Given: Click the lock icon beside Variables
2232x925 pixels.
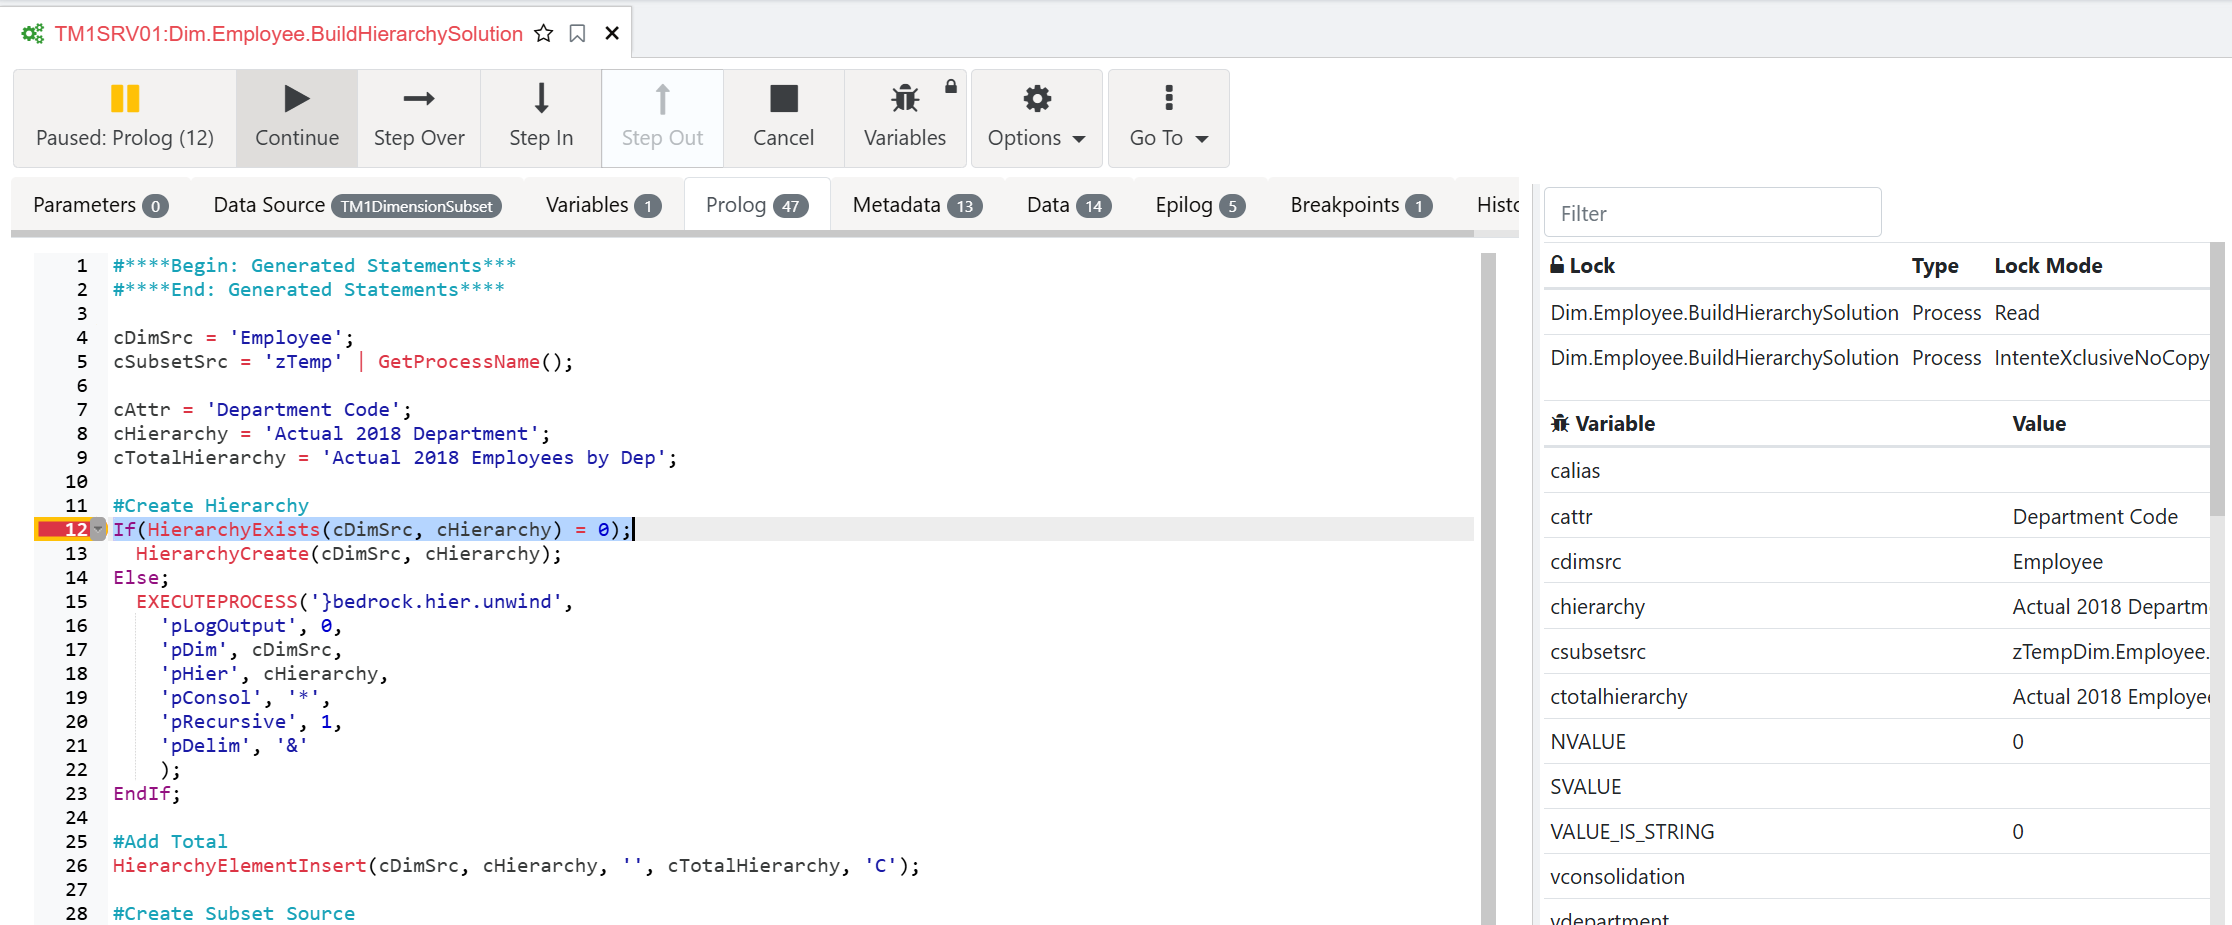Looking at the screenshot, I should pos(951,86).
